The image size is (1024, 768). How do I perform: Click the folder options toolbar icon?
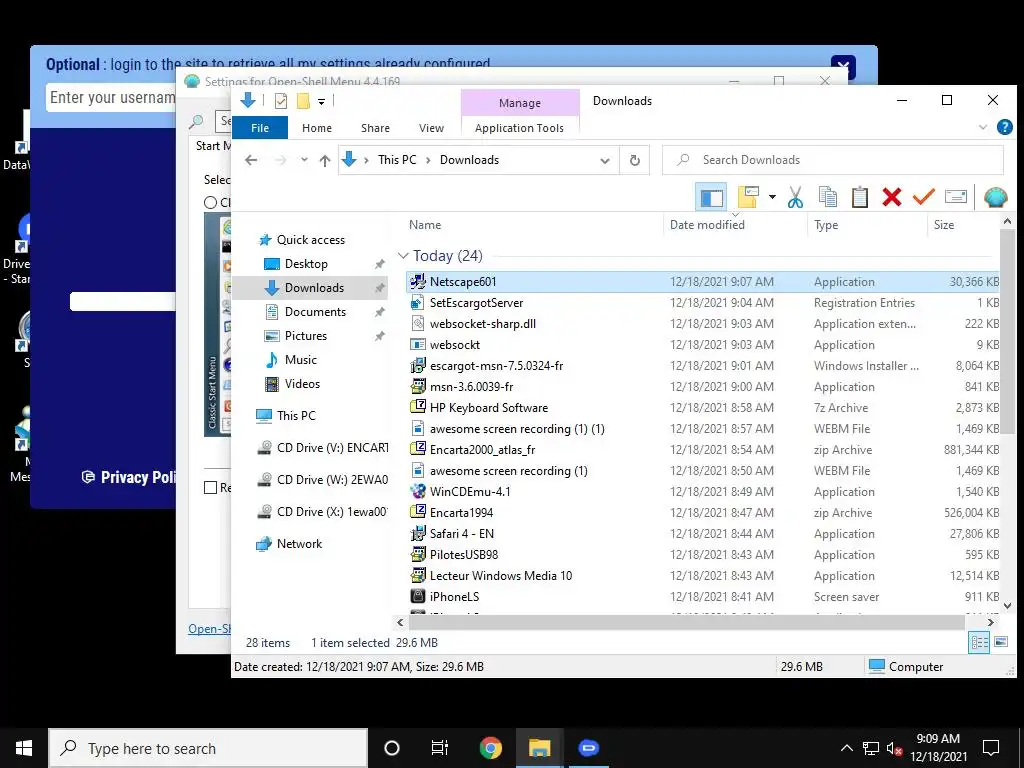click(748, 197)
